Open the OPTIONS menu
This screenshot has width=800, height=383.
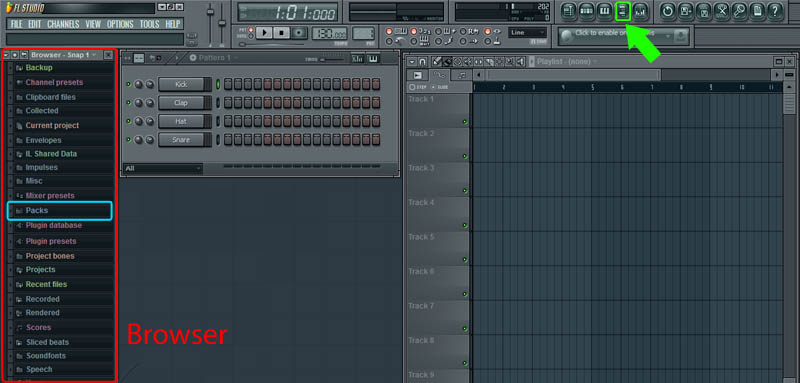(120, 24)
